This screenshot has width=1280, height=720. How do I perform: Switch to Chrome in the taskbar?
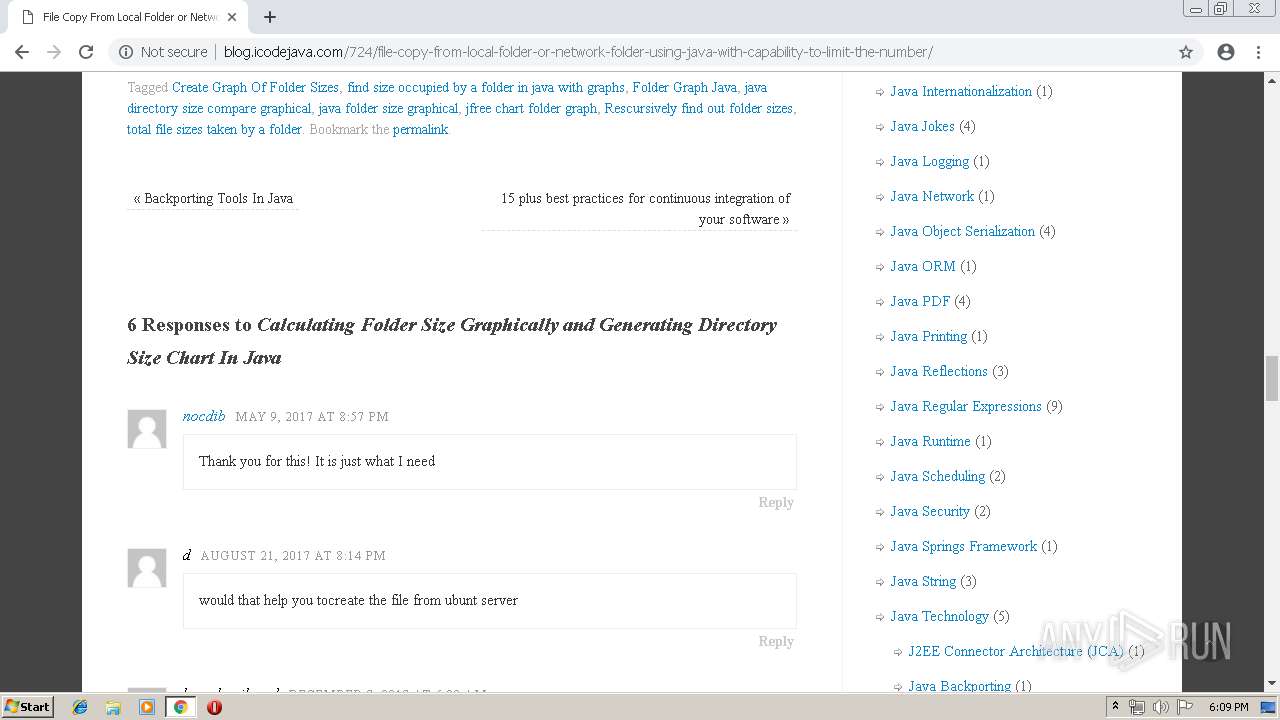click(x=180, y=707)
